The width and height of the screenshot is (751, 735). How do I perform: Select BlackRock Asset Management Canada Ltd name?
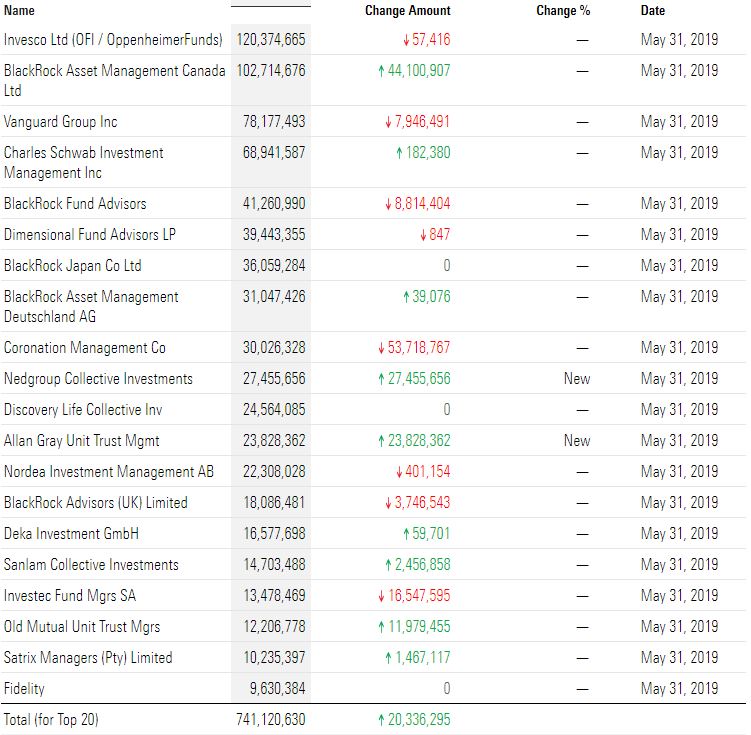pos(114,80)
